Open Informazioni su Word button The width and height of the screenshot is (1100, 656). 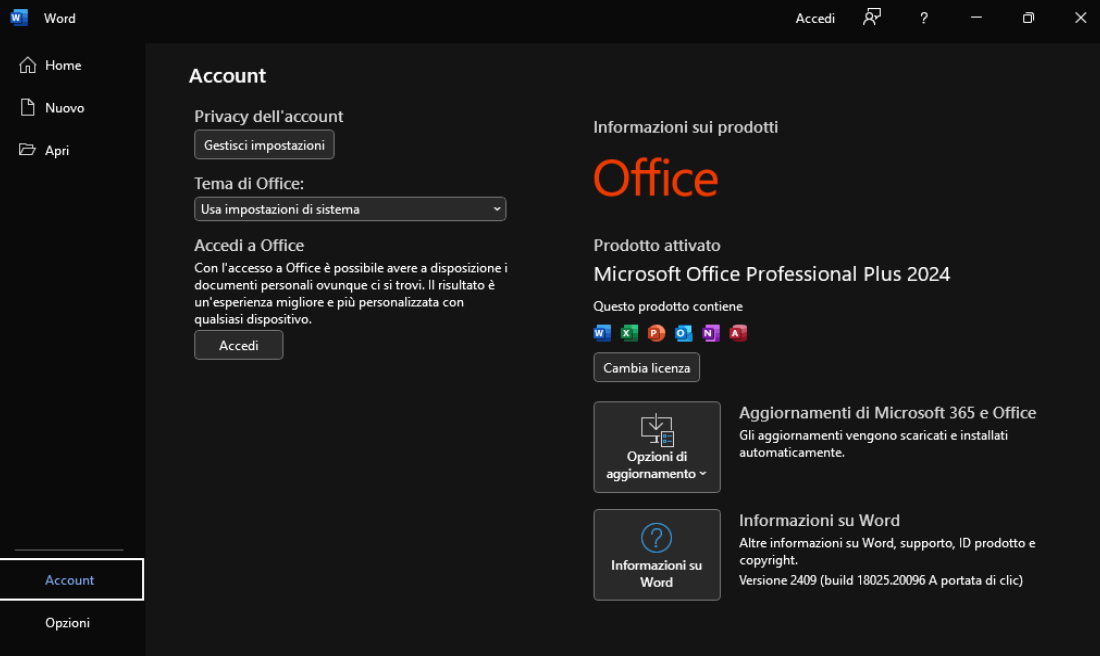pyautogui.click(x=657, y=555)
